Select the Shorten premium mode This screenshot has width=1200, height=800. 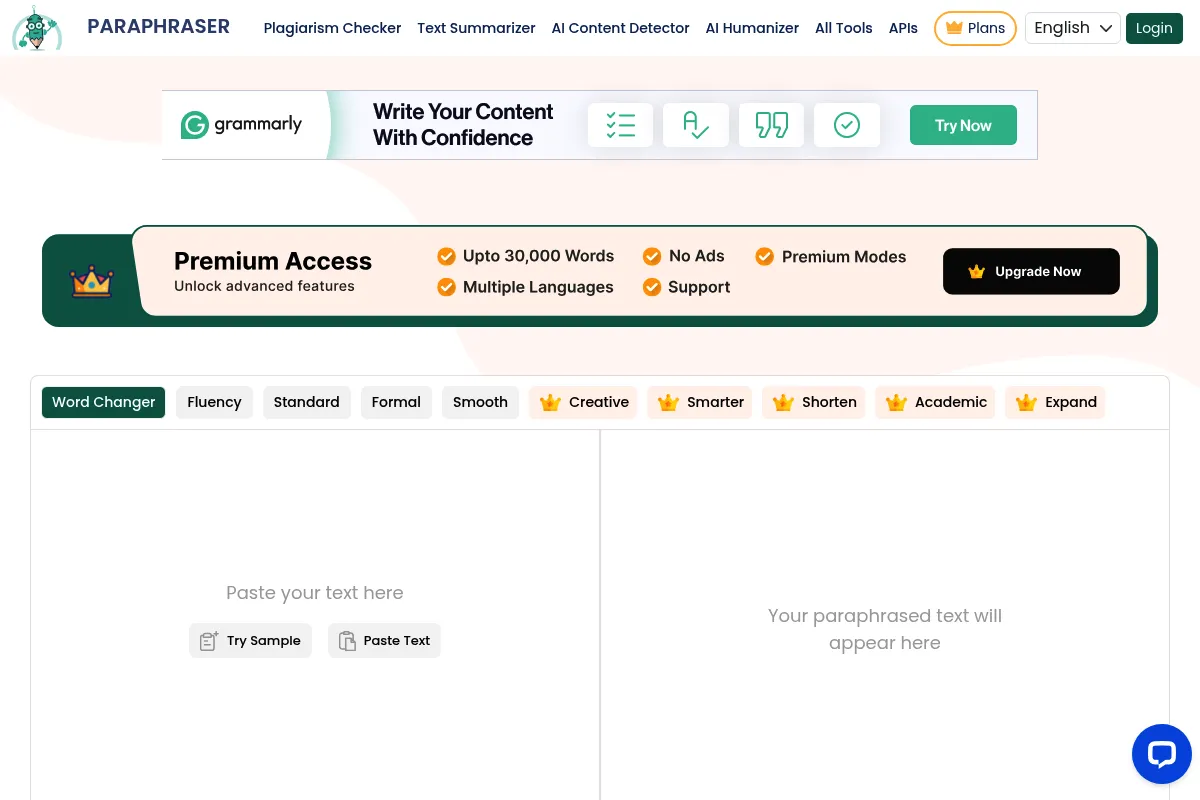click(814, 402)
